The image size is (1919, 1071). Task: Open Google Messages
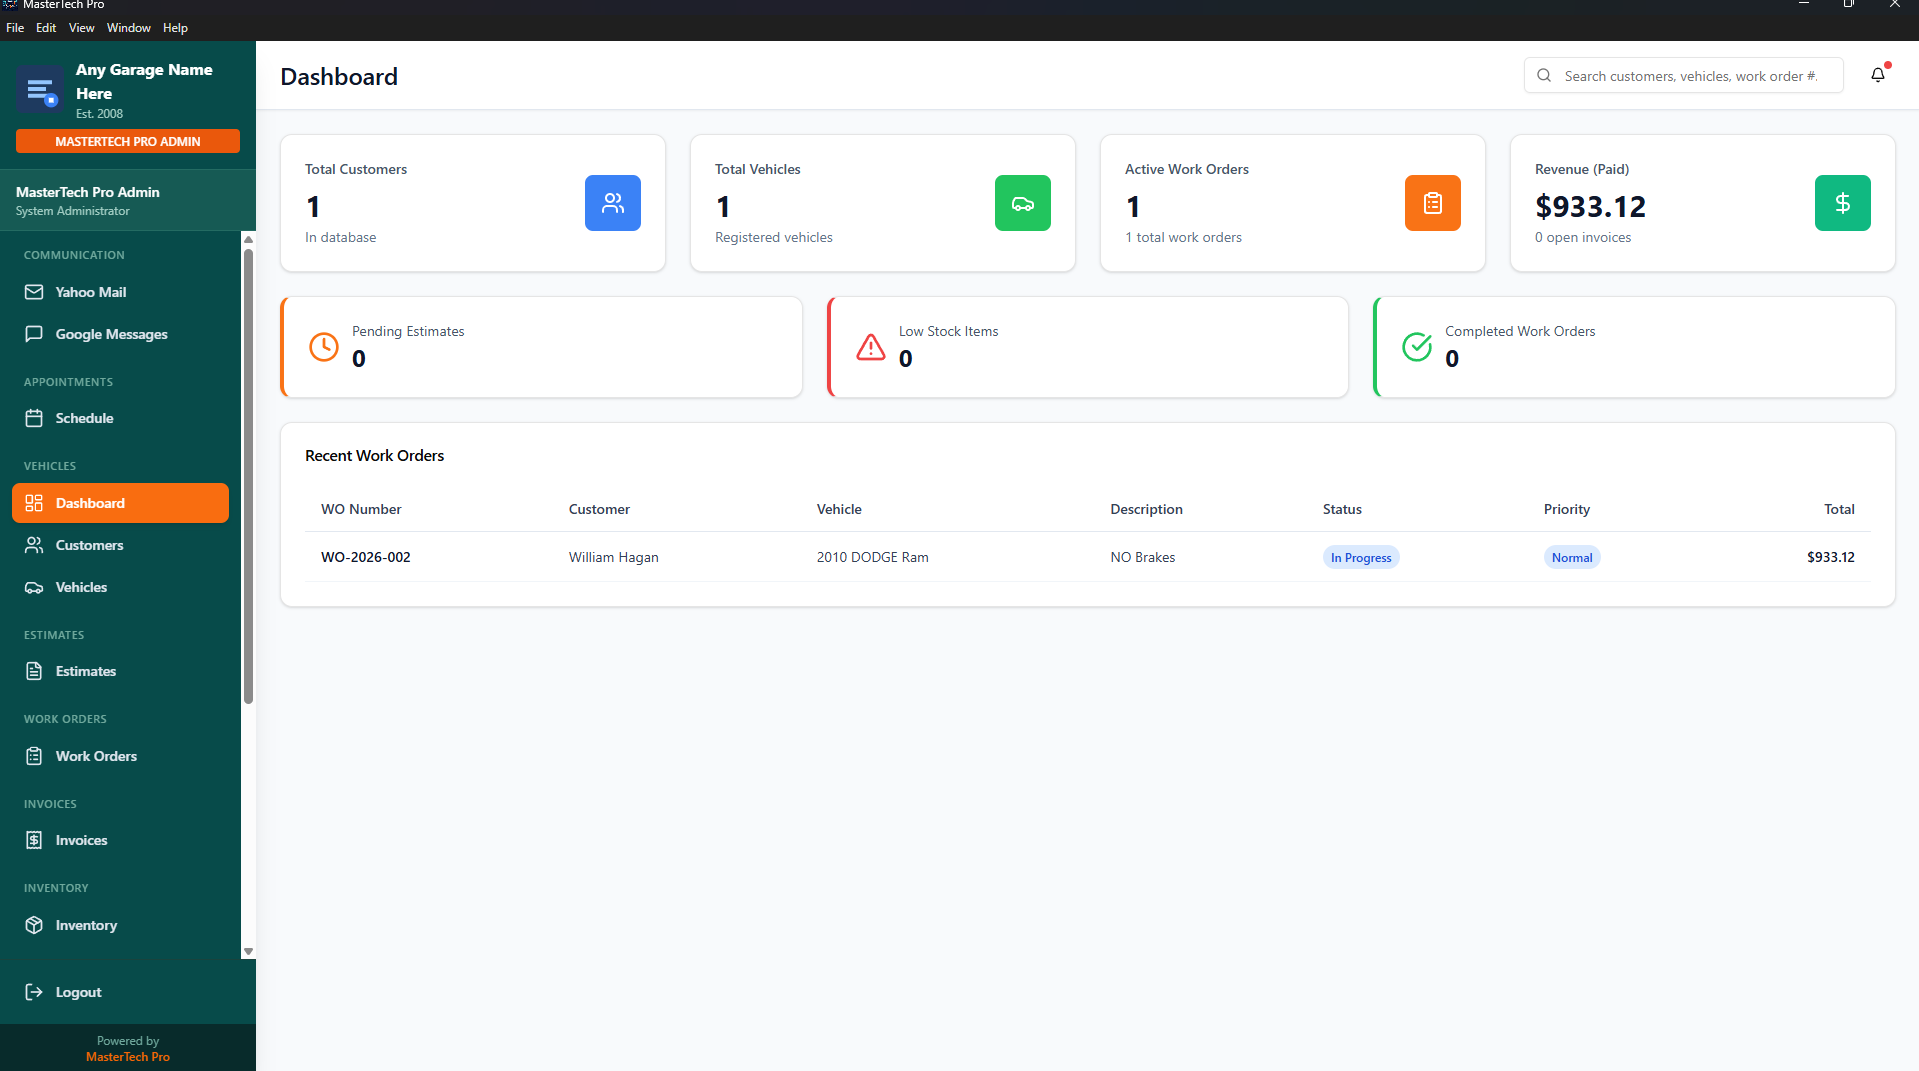coord(111,334)
